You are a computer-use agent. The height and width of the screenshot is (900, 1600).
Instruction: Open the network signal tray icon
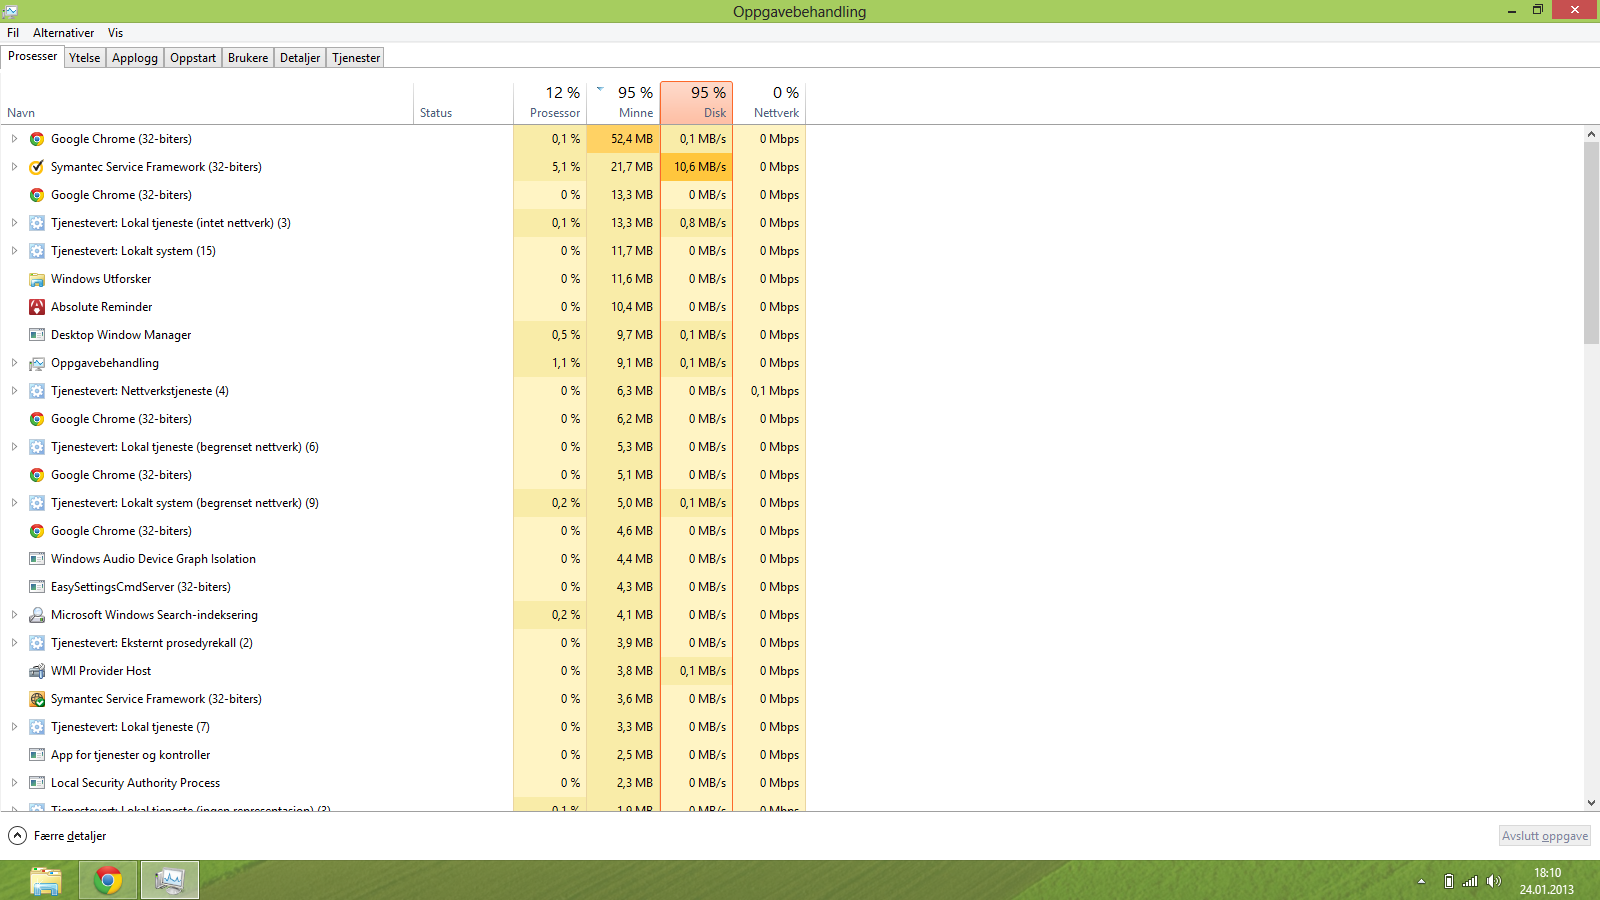(1470, 881)
